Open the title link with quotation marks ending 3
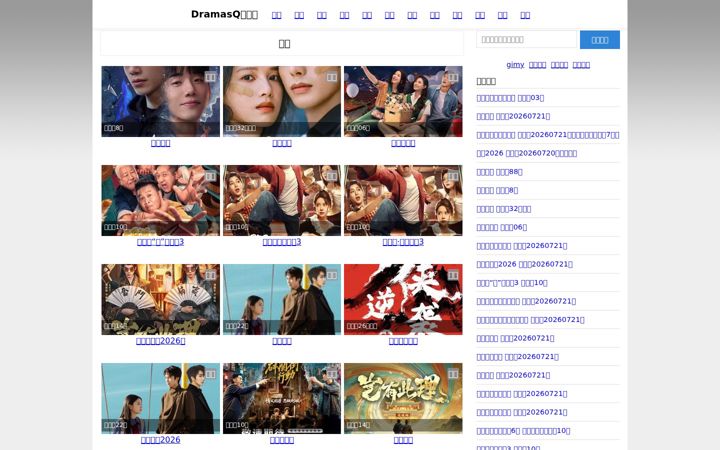 pyautogui.click(x=161, y=242)
